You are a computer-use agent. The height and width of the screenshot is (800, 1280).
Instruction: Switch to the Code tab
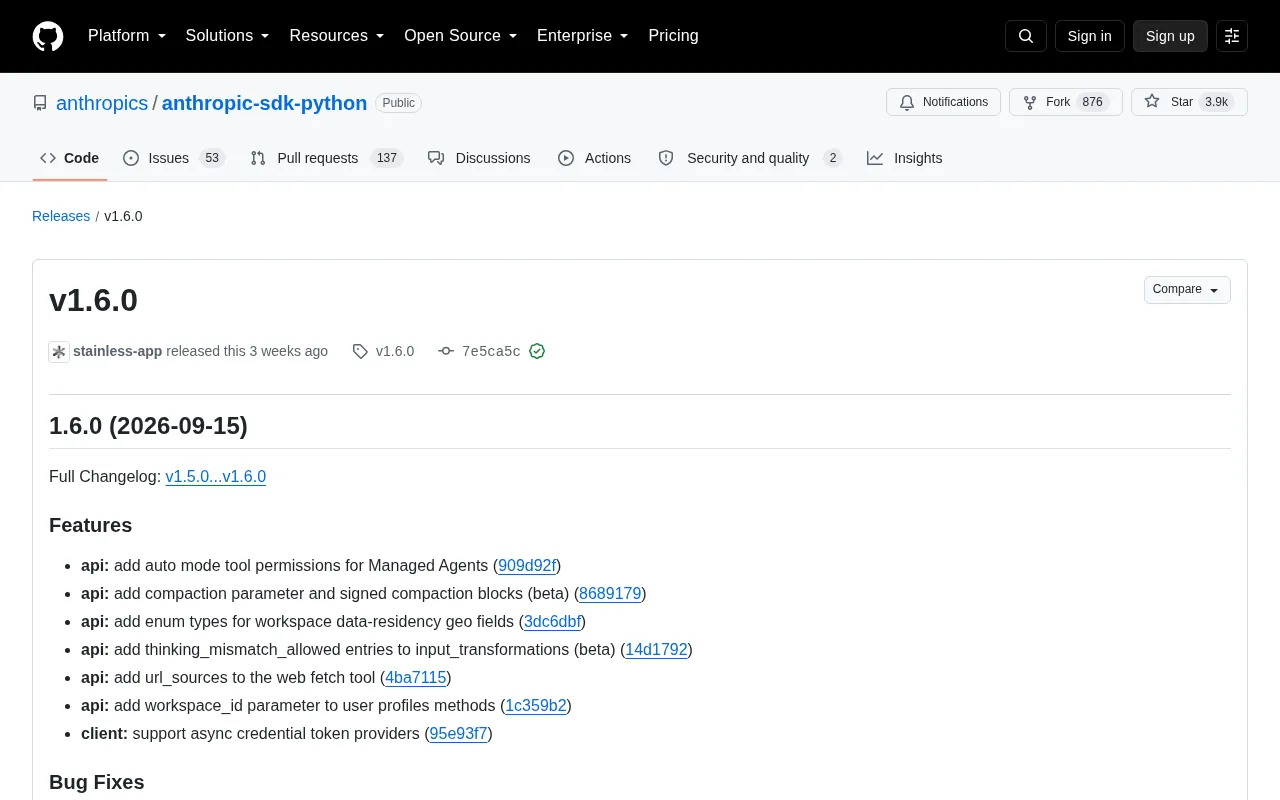pos(70,158)
